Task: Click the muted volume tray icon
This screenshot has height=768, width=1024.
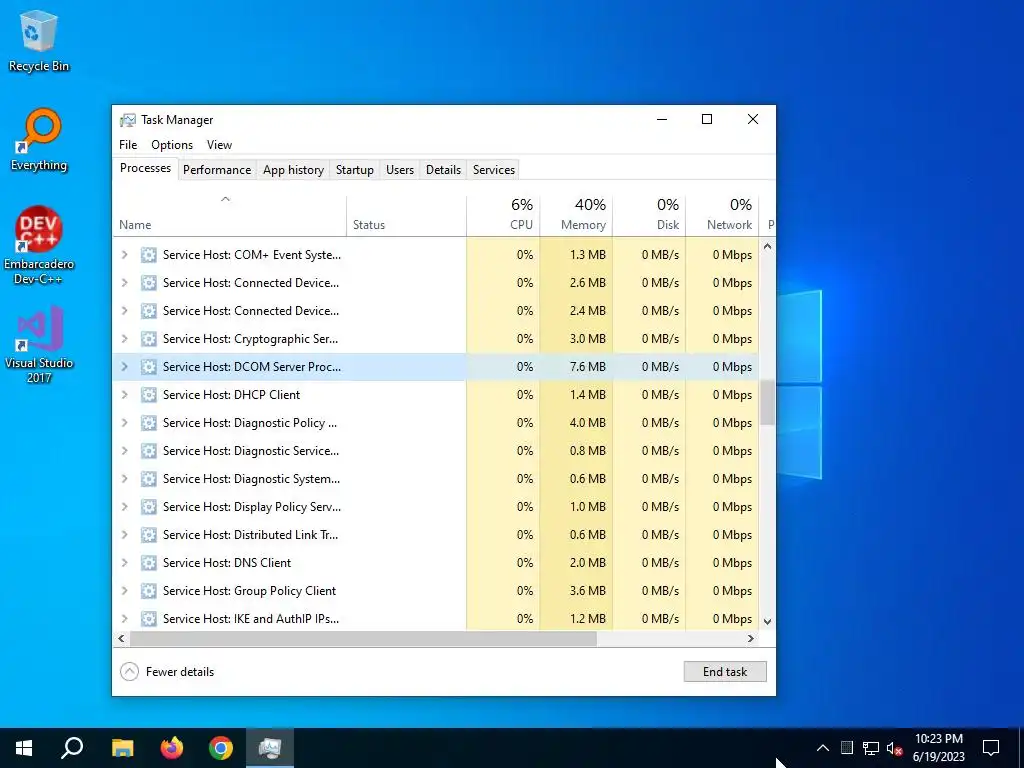Action: [894, 748]
